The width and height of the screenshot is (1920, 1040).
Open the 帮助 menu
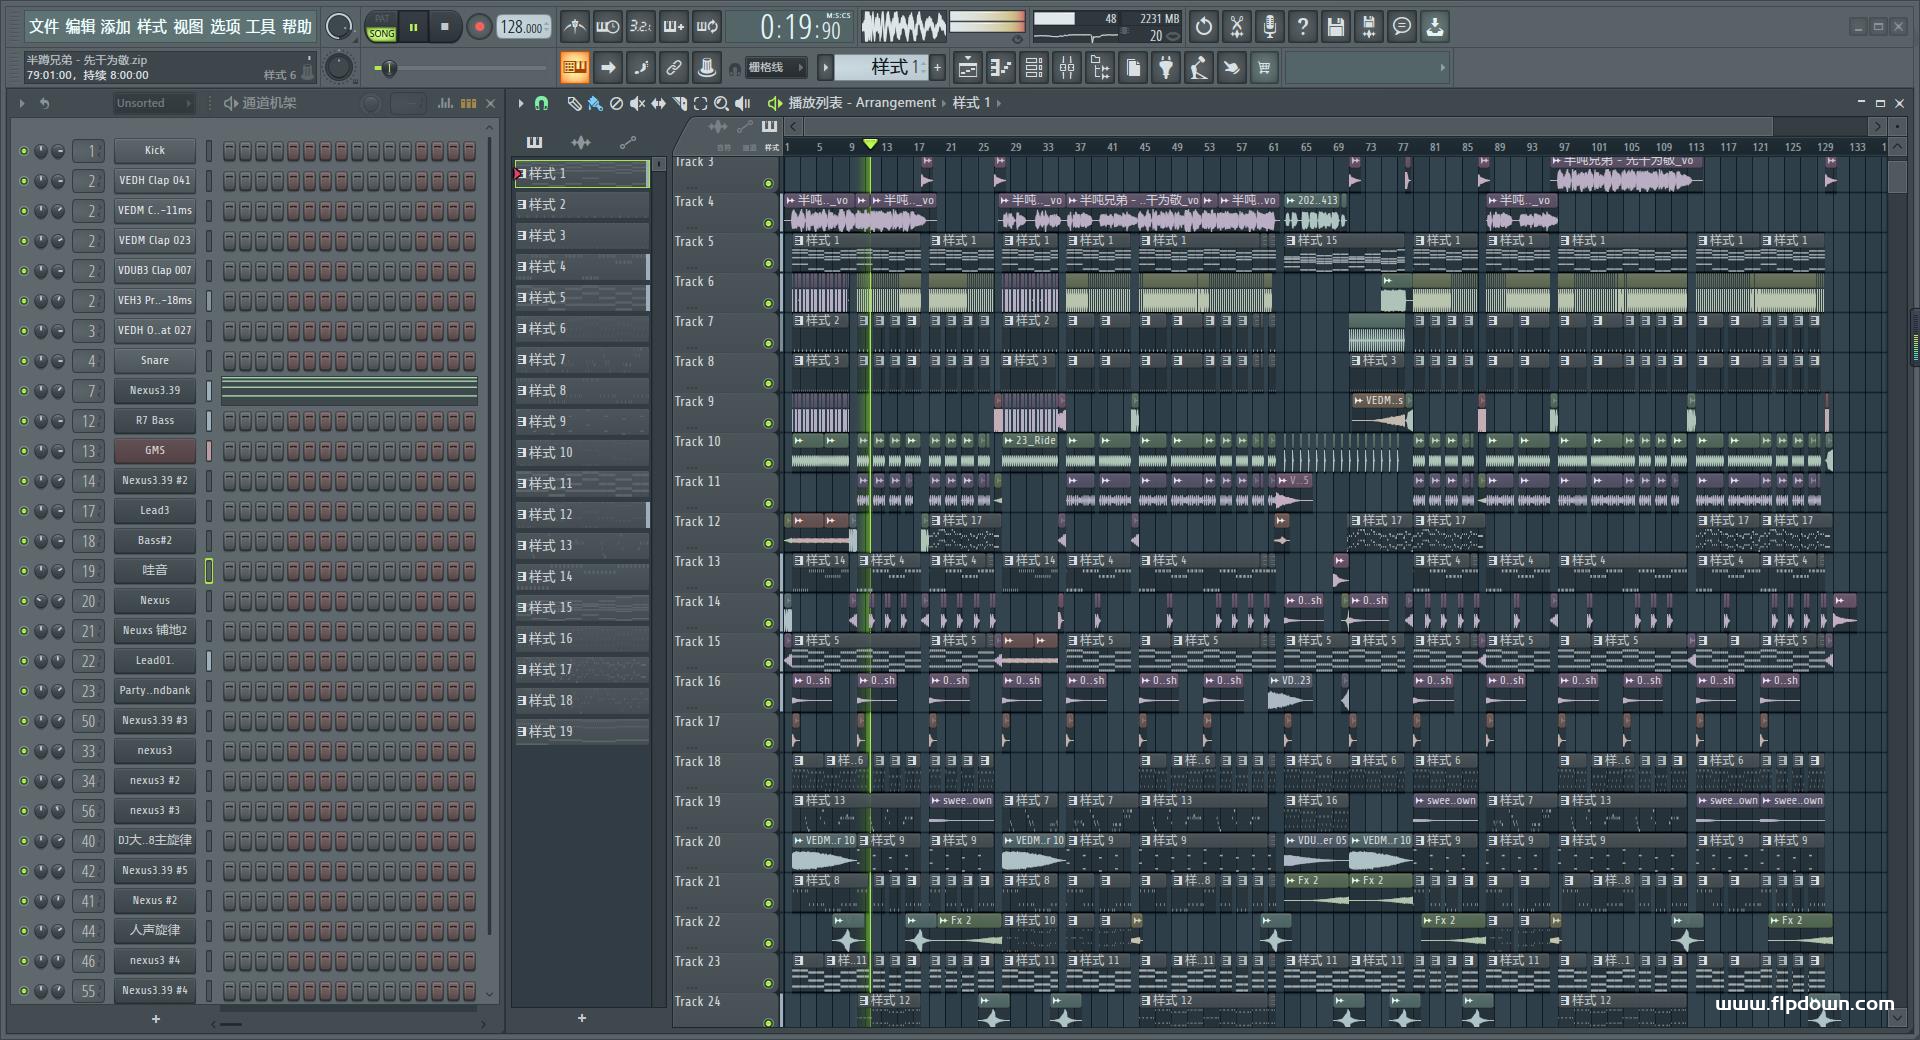click(297, 27)
